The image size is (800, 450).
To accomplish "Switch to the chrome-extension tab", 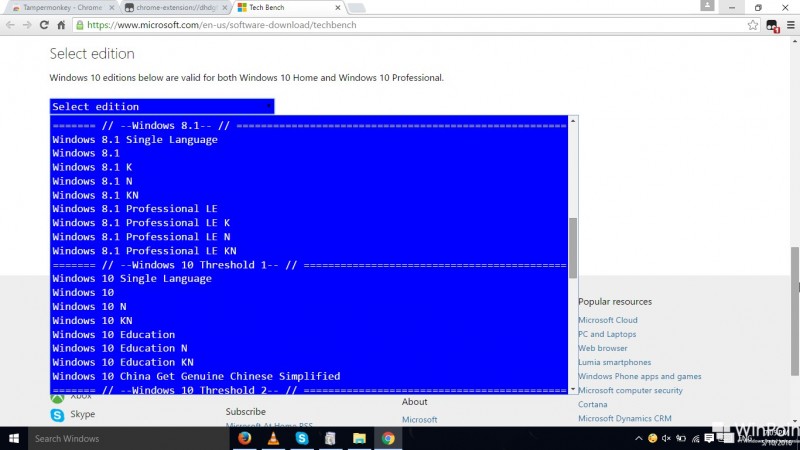I will click(175, 8).
